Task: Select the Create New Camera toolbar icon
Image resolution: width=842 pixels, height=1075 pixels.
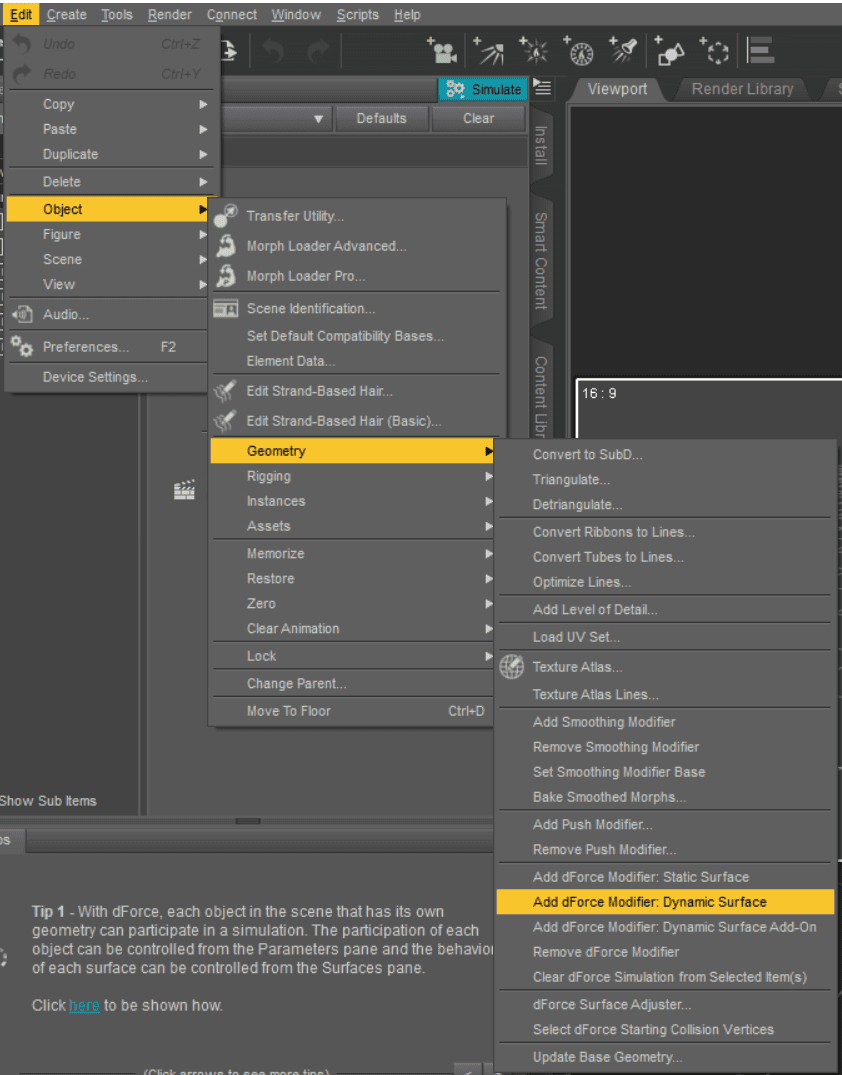Action: 442,50
